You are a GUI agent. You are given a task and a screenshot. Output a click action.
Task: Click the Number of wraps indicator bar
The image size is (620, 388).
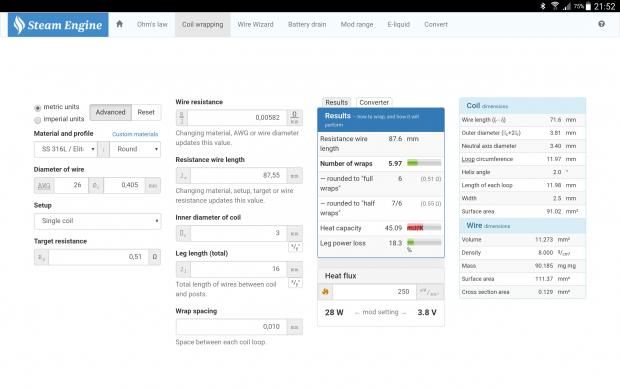coord(424,163)
